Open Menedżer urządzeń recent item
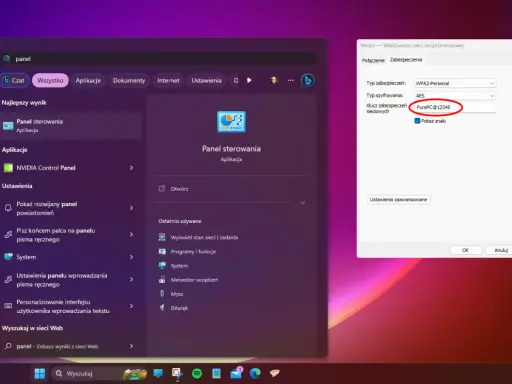 [189, 280]
